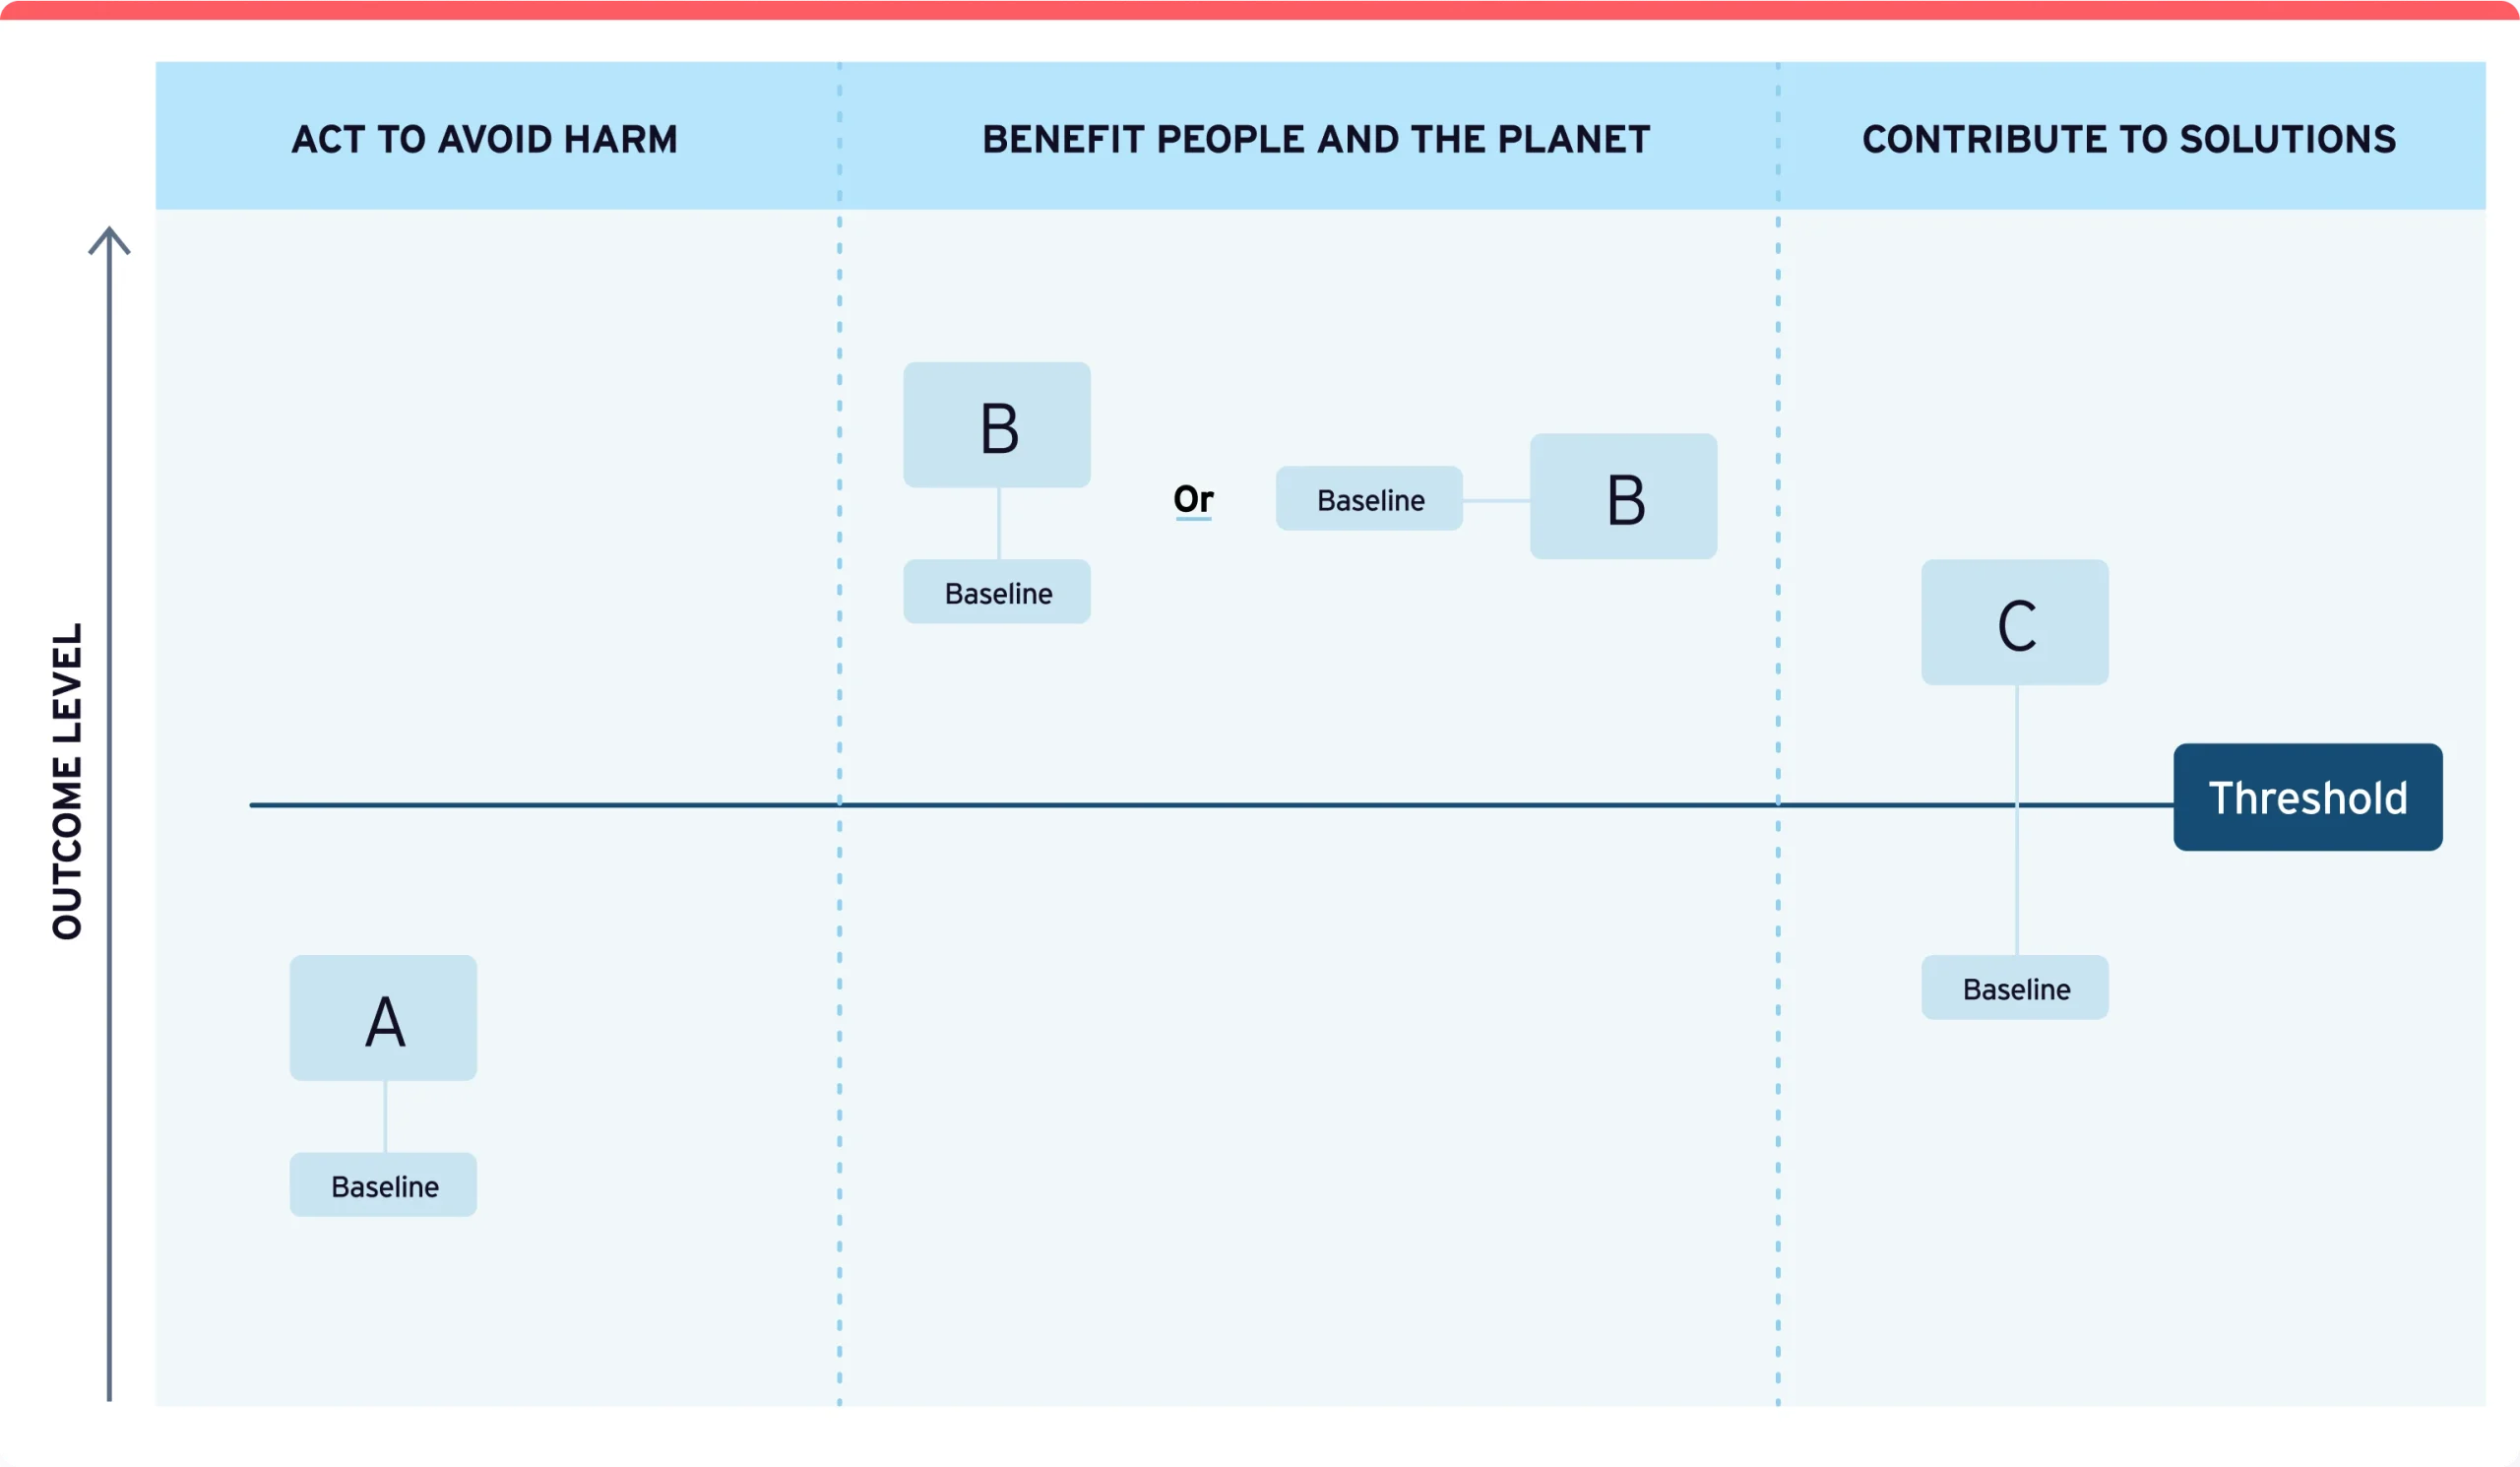Select the Baseline label below the left B box

(x=996, y=592)
